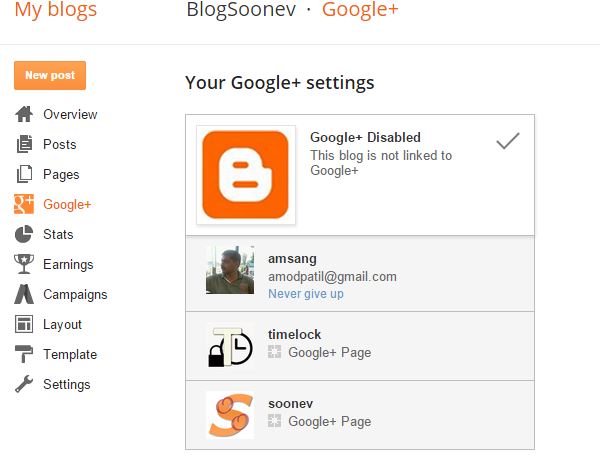Select the amsang profile option
Screen dimensions: 600x466
point(360,274)
